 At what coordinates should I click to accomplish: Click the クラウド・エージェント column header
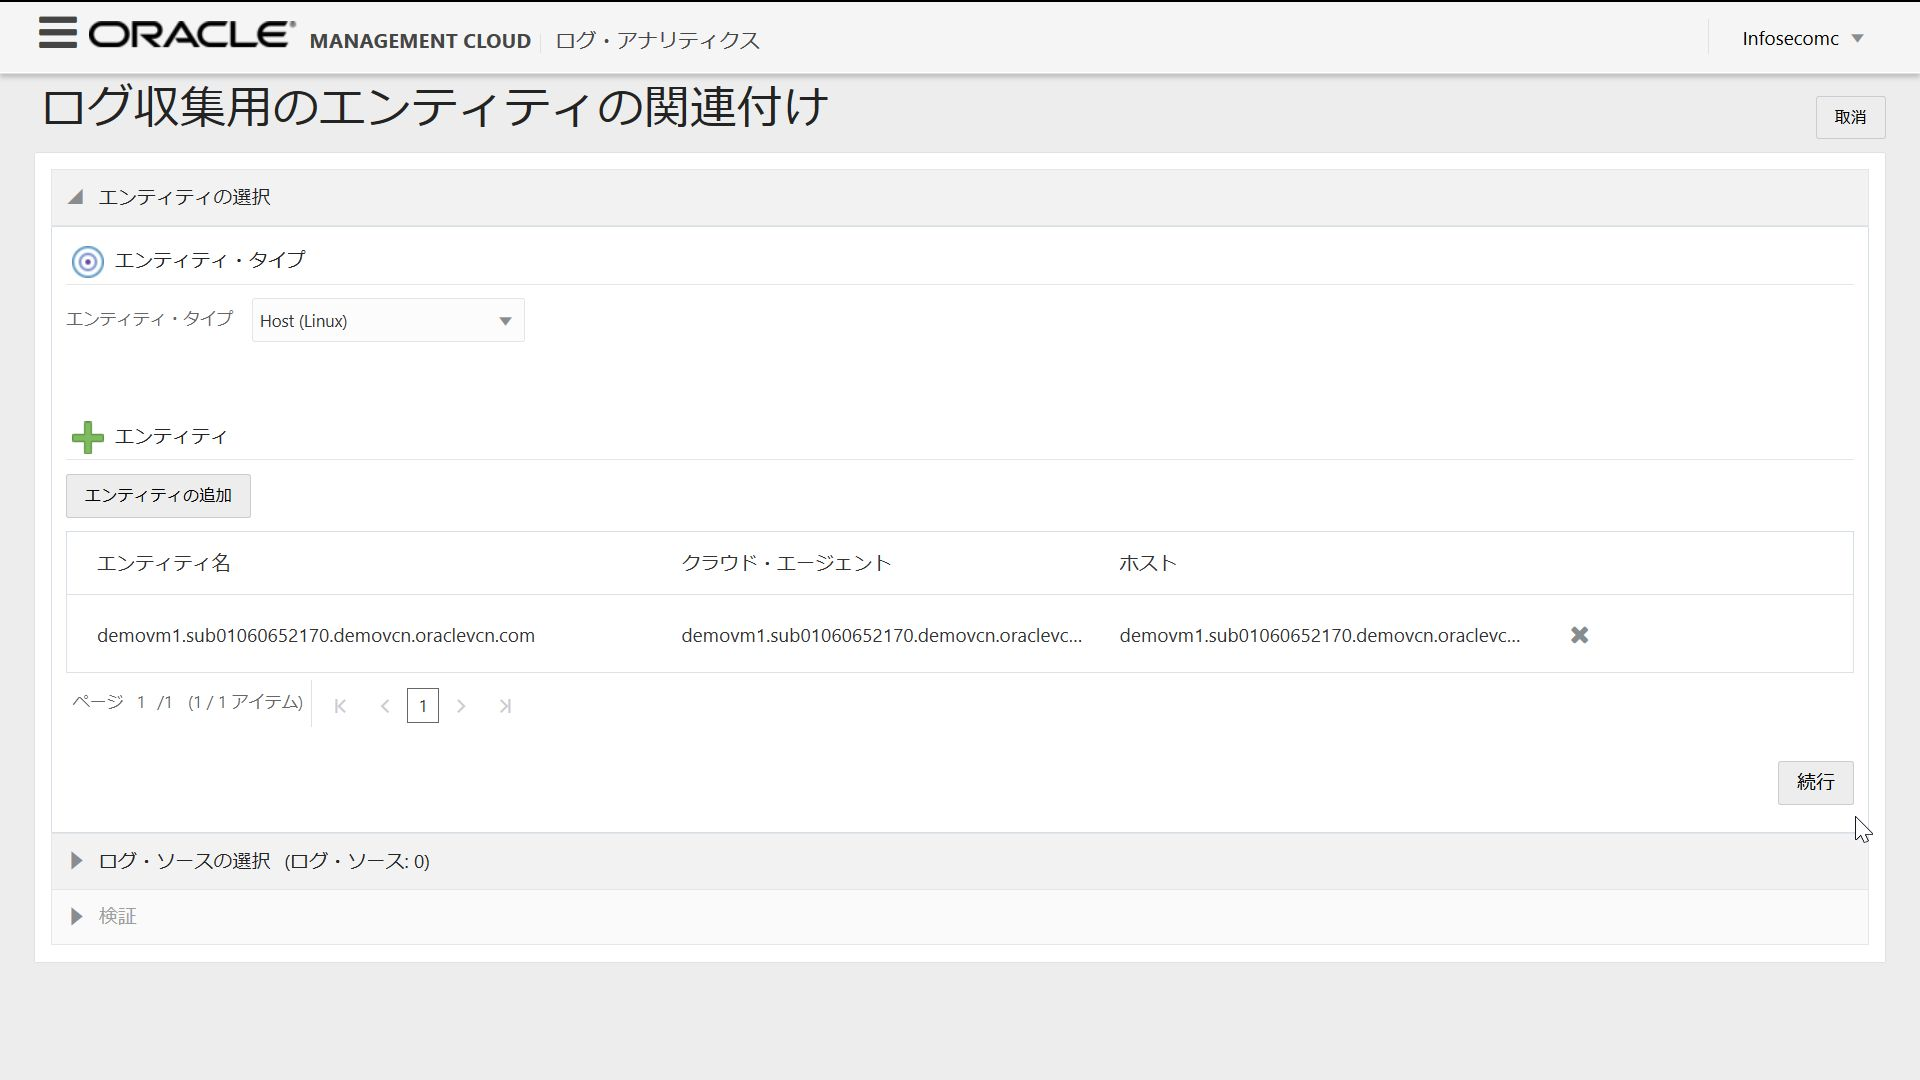click(x=786, y=563)
